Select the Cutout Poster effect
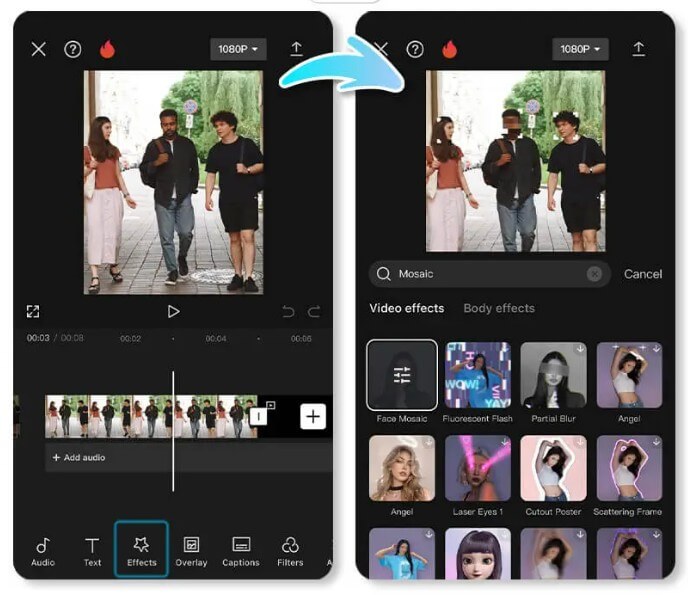The height and width of the screenshot is (595, 688). tap(553, 468)
